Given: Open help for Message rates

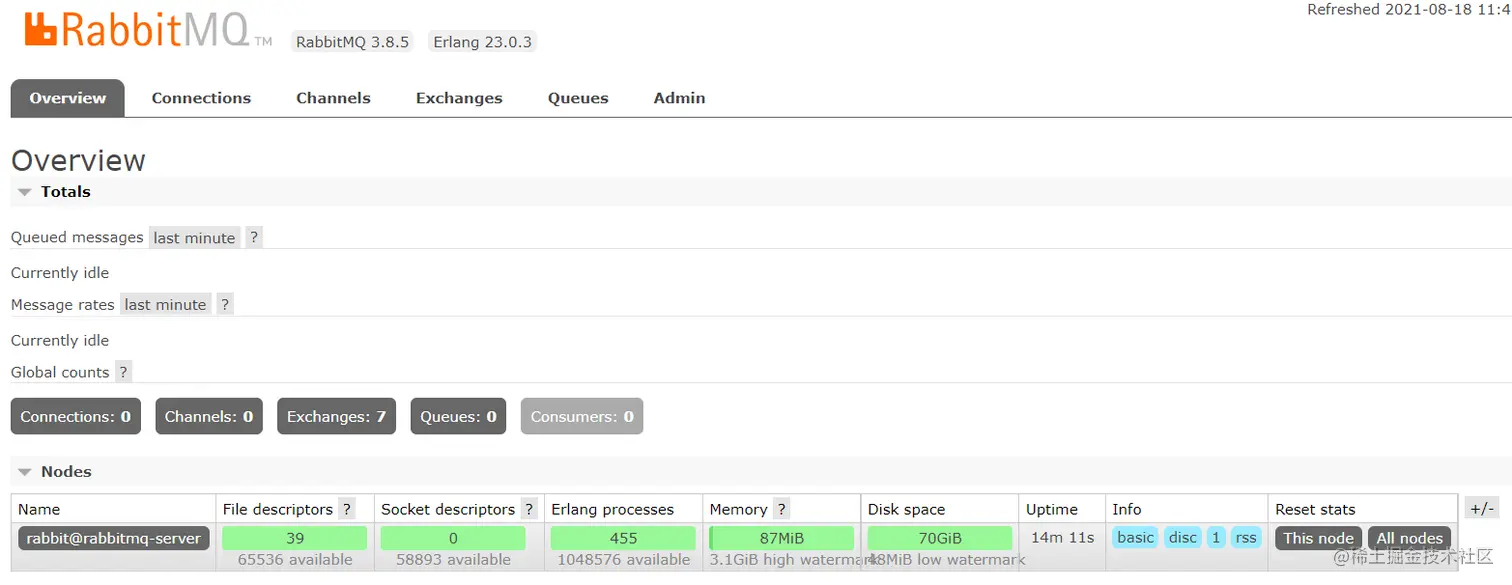Looking at the screenshot, I should click(x=225, y=305).
